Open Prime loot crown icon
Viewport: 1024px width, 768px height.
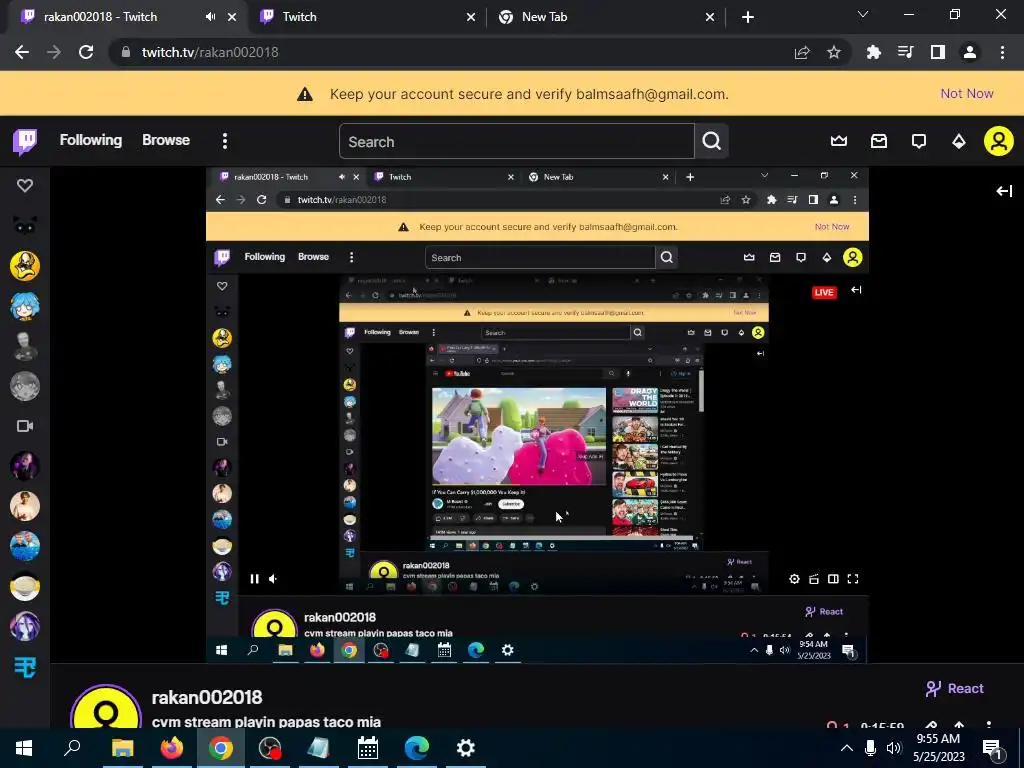point(839,141)
